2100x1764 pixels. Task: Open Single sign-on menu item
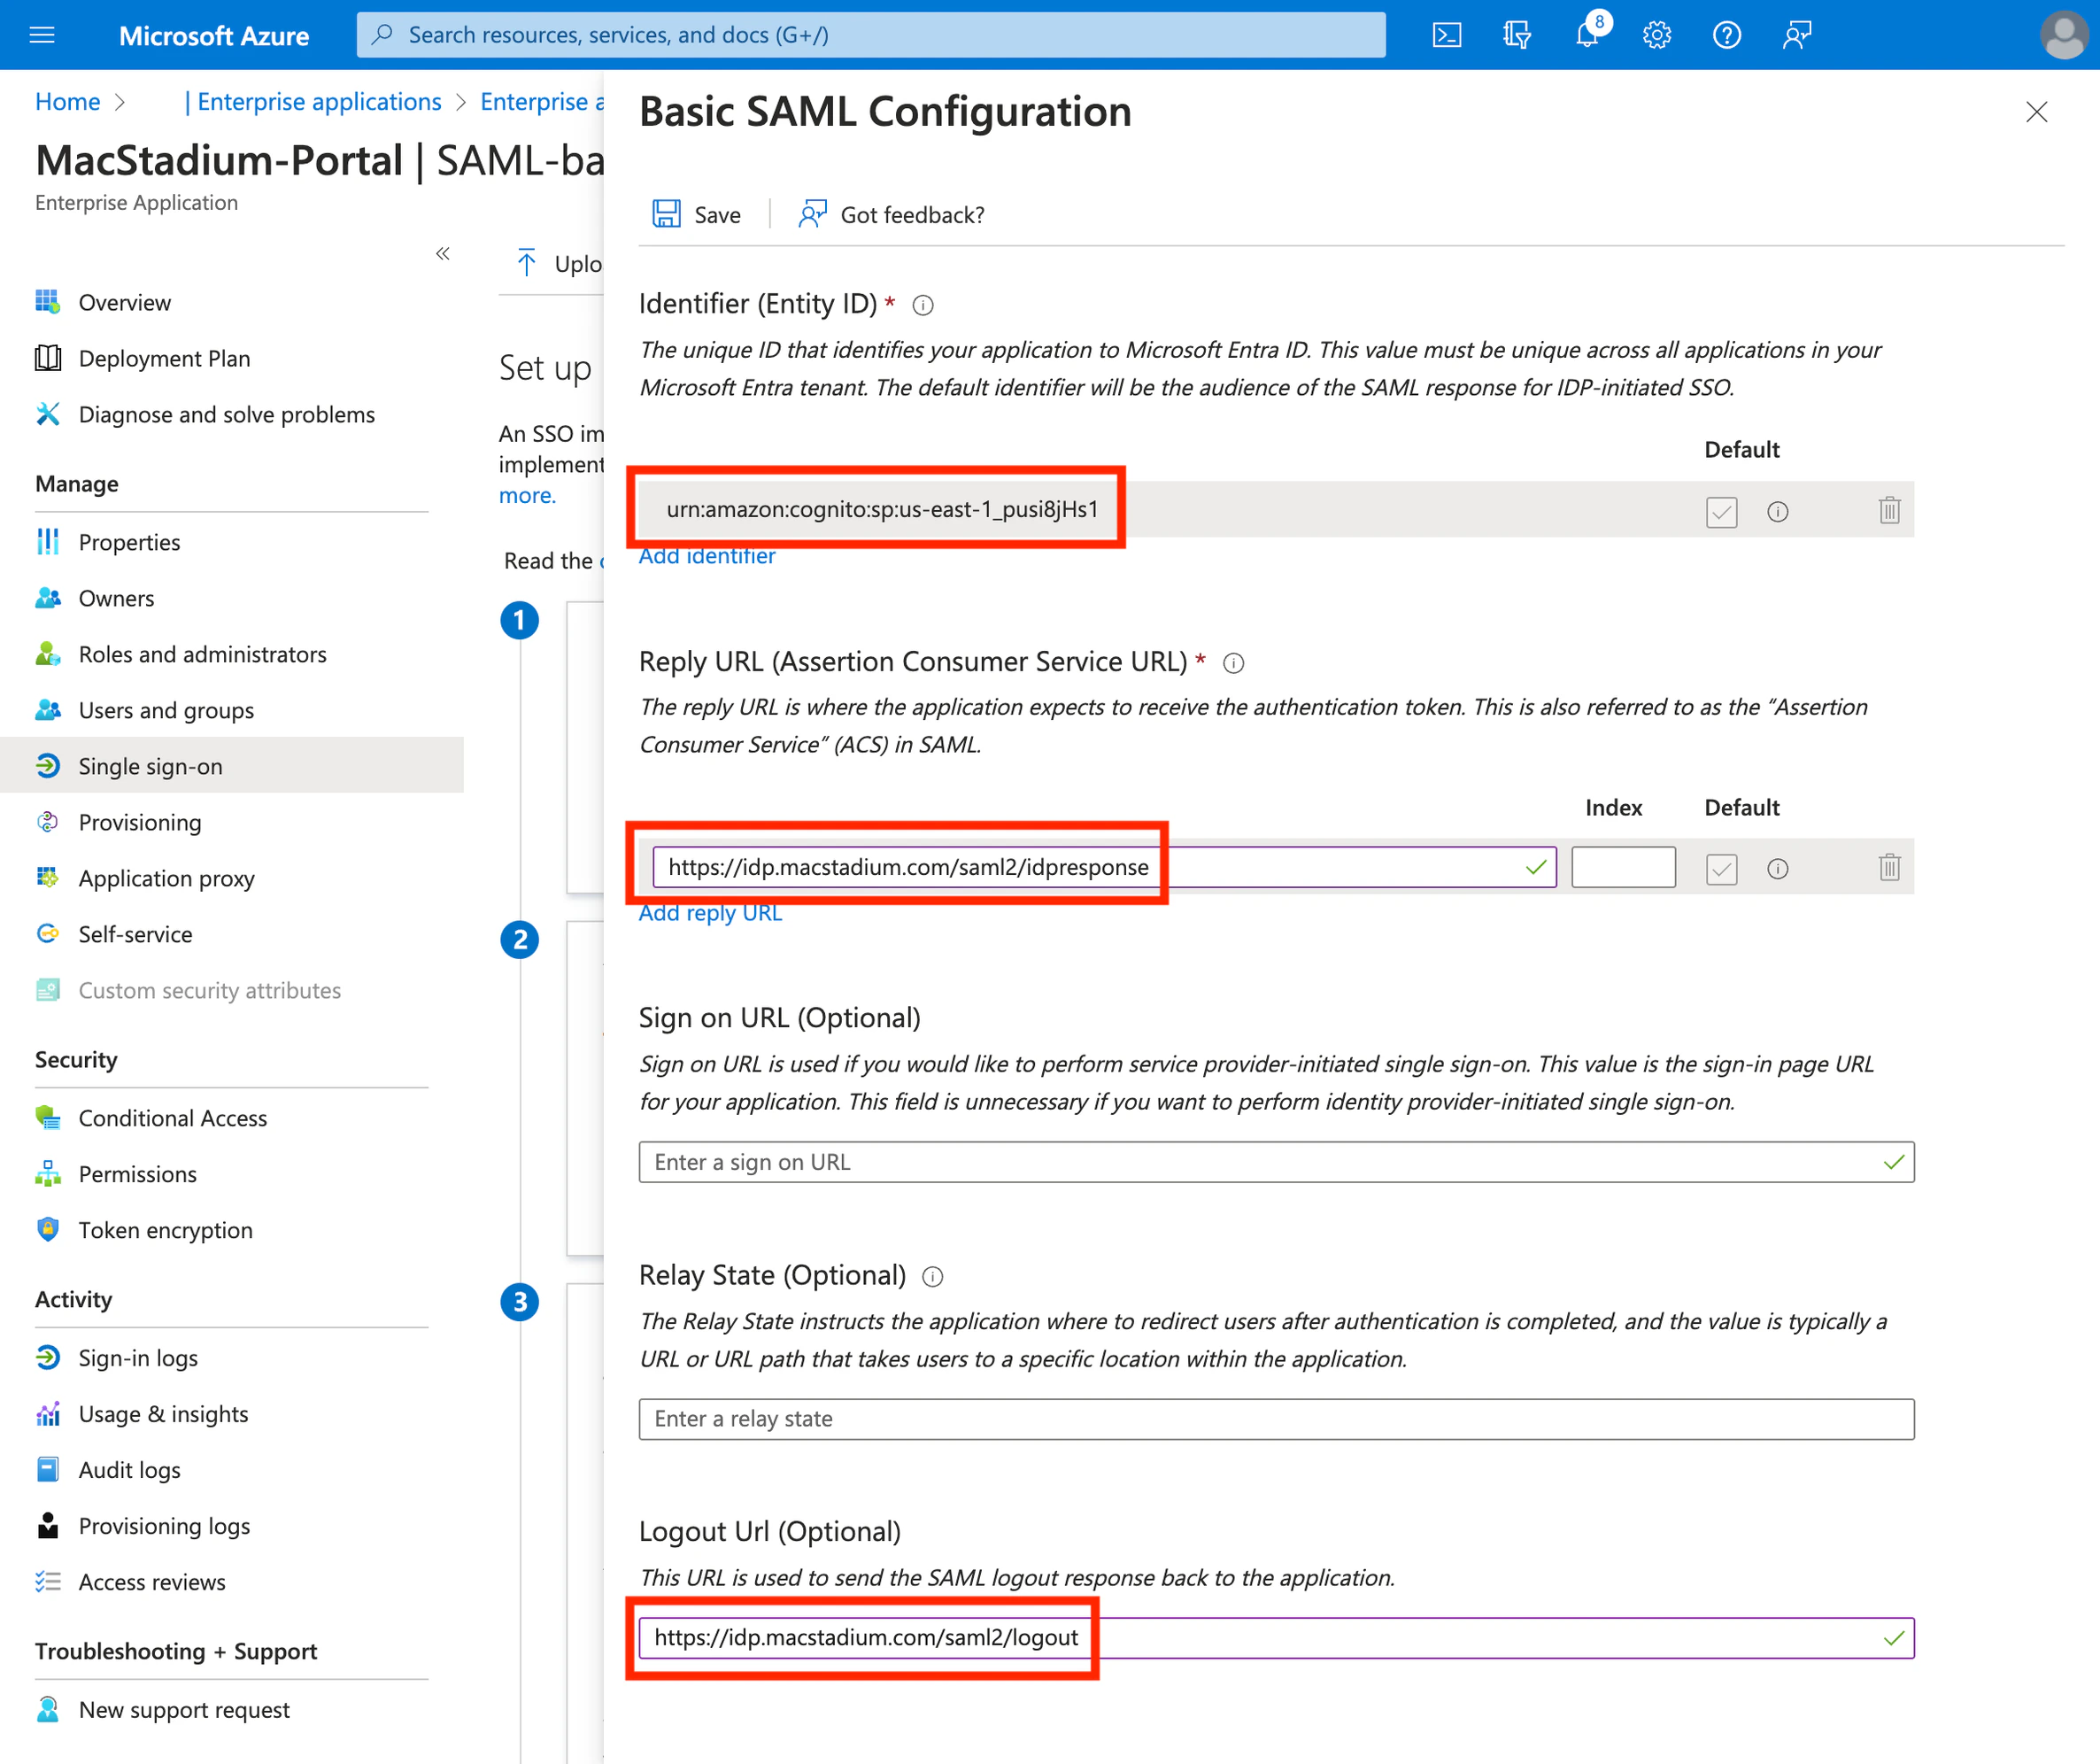150,766
